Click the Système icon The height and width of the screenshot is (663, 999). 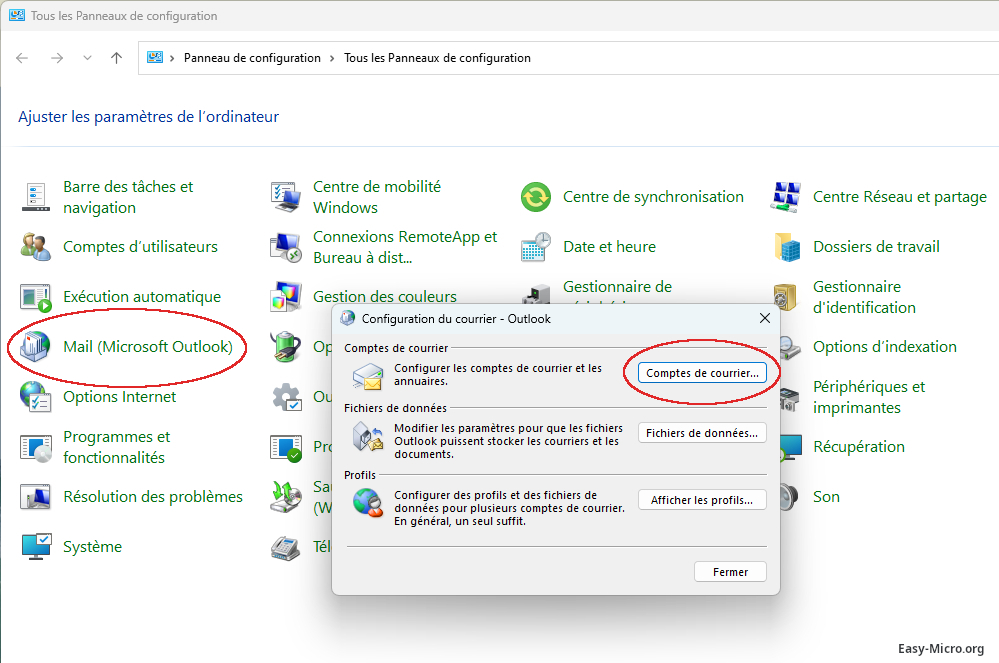(x=36, y=546)
